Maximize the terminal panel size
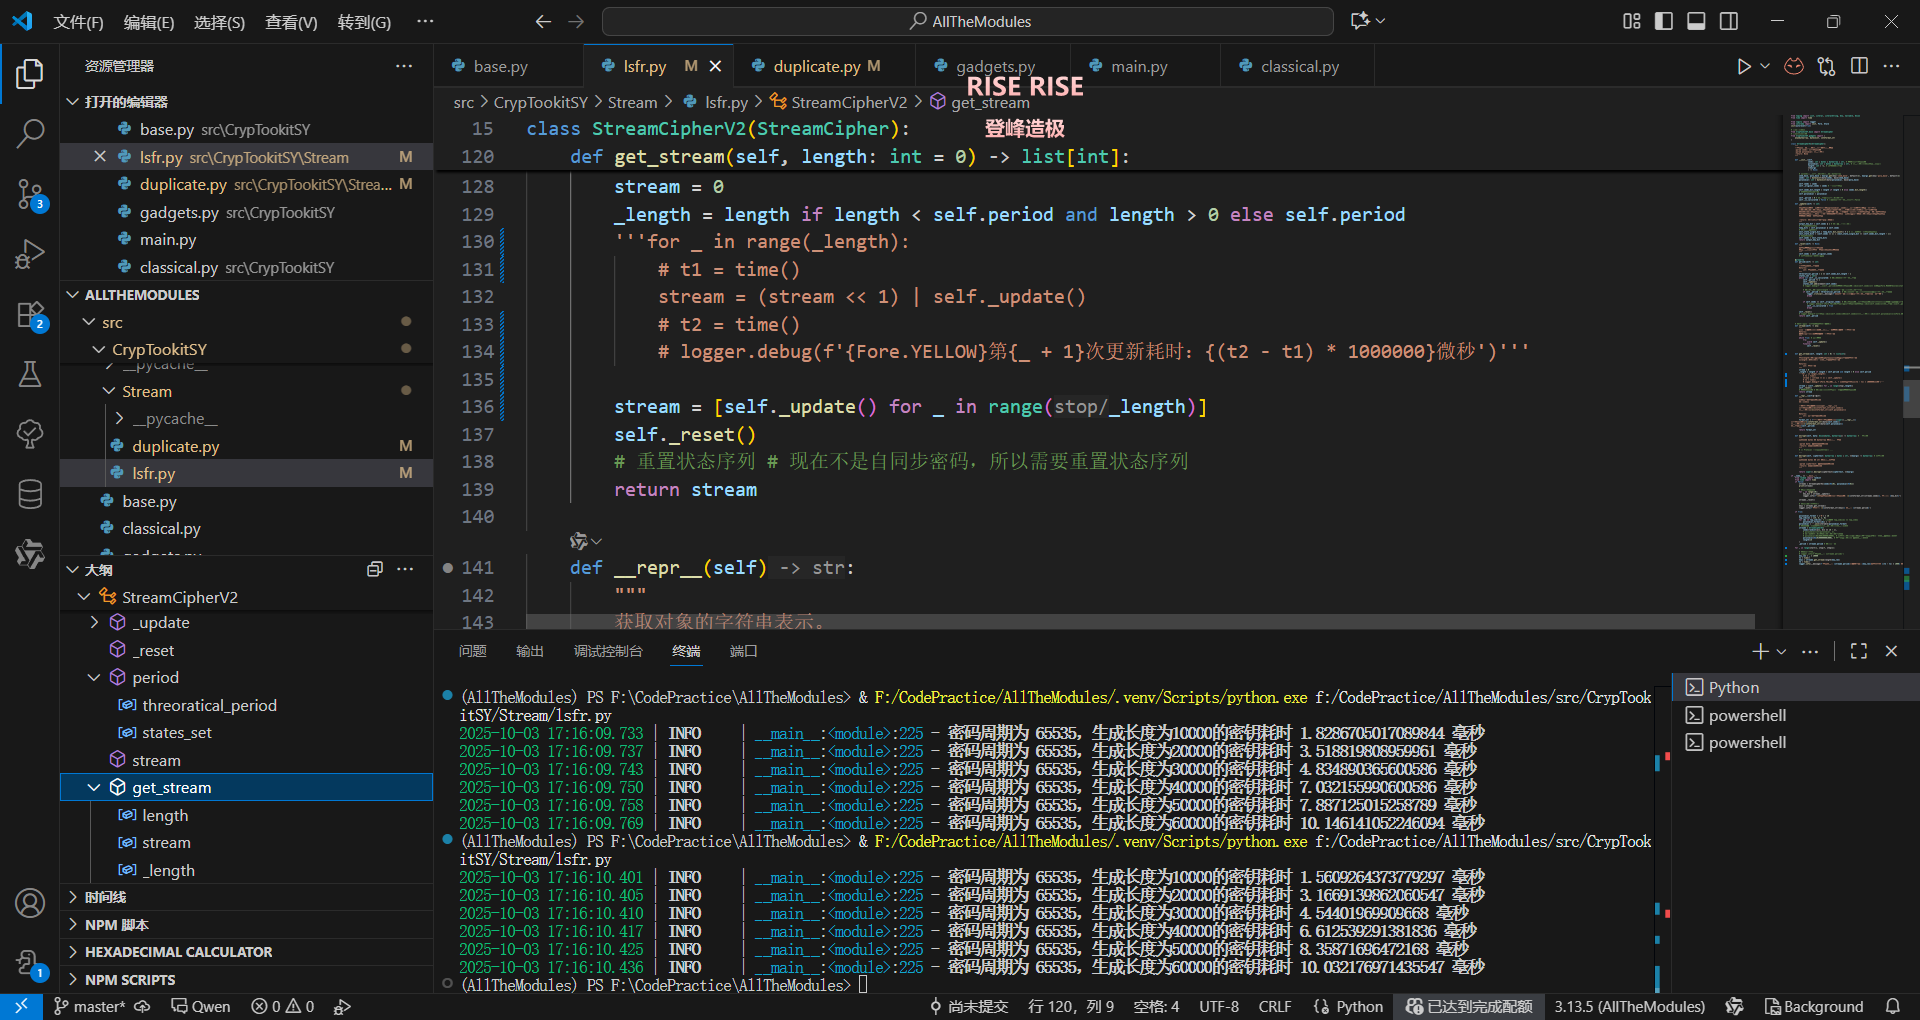The height and width of the screenshot is (1020, 1920). click(x=1859, y=651)
